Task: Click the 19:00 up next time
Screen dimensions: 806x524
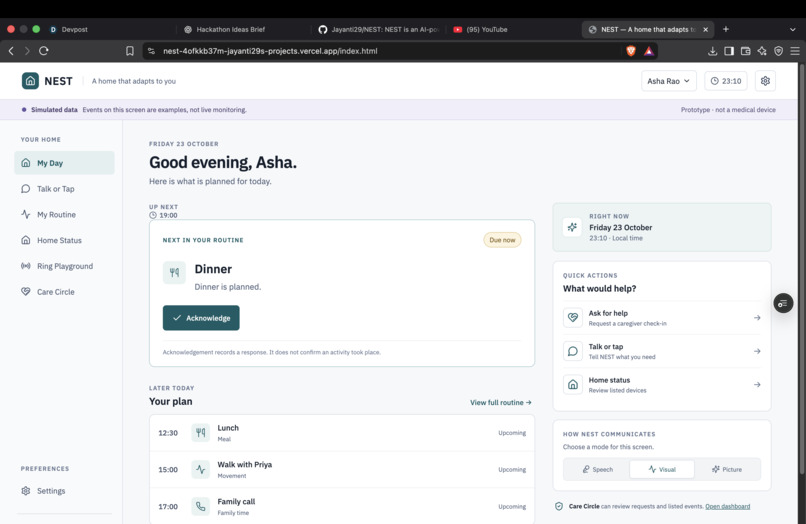Action: (x=163, y=215)
